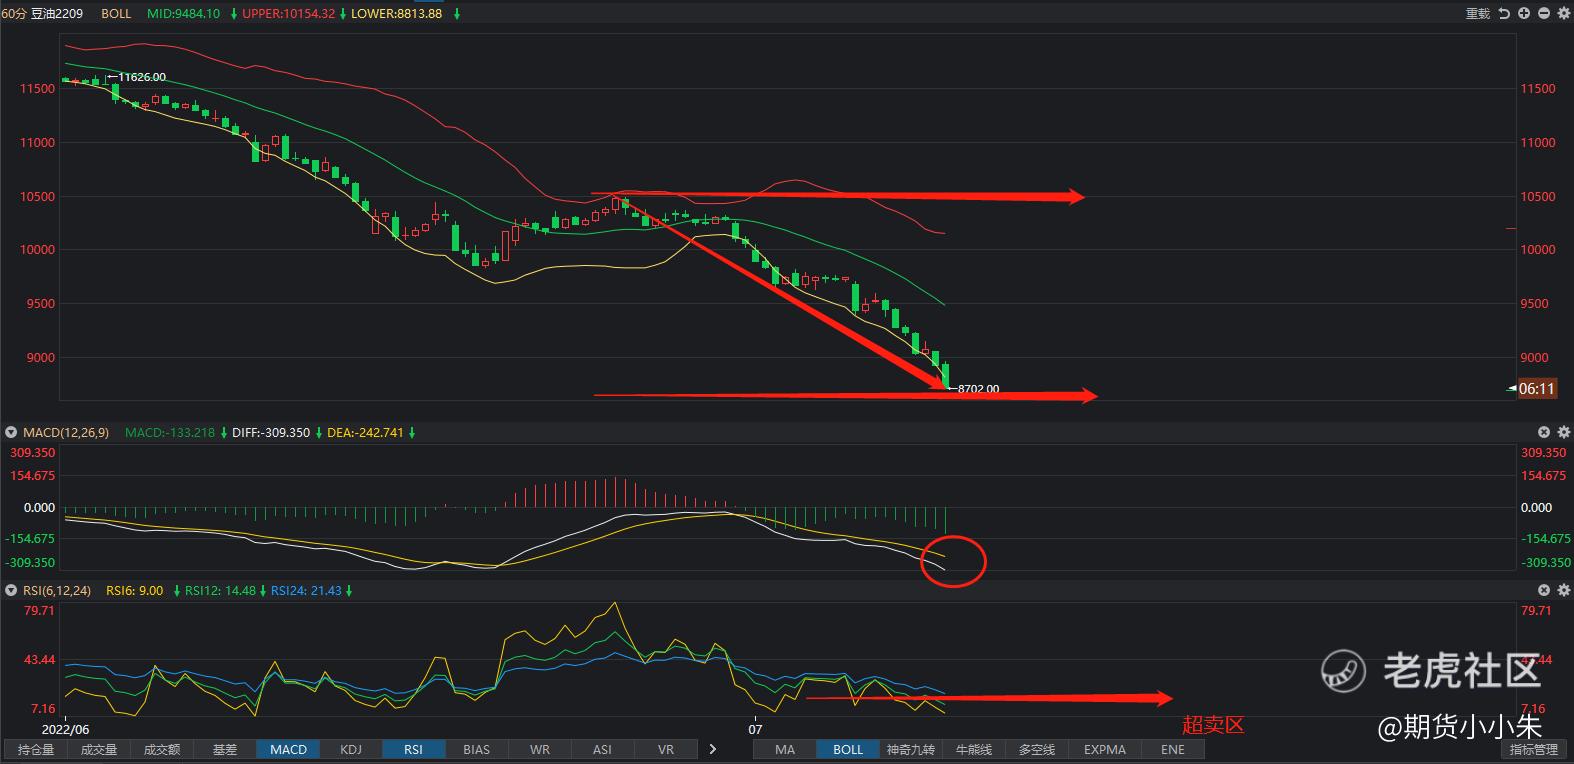
Task: Open 指标管理 indicator management
Action: coord(1534,749)
